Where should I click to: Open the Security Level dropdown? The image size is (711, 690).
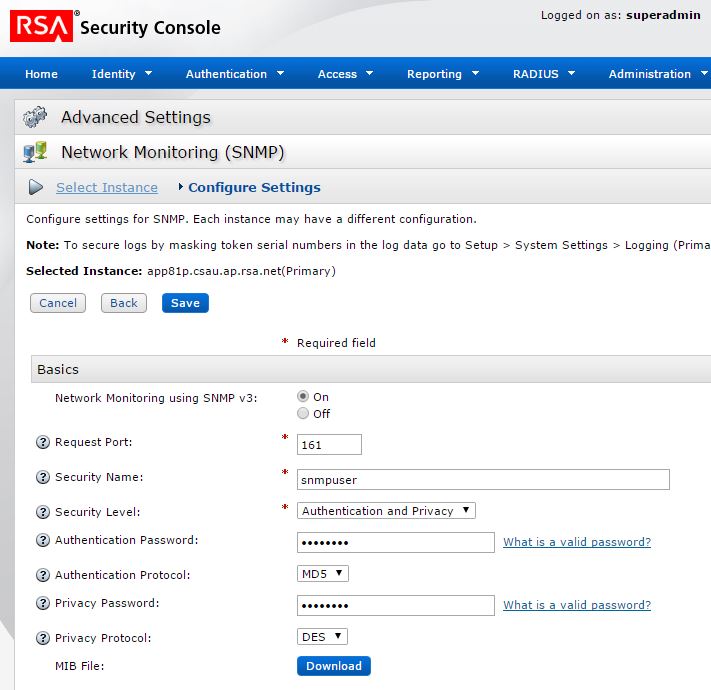(x=386, y=511)
